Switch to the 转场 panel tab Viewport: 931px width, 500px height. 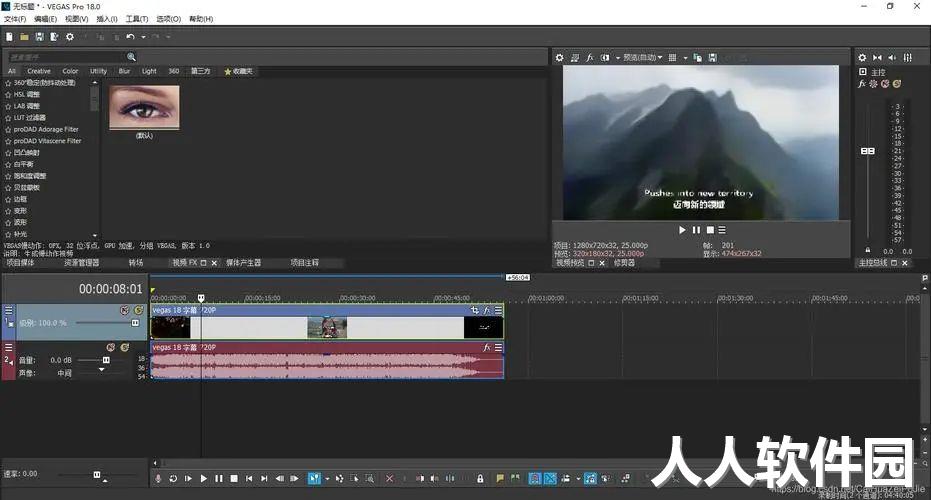(x=136, y=262)
